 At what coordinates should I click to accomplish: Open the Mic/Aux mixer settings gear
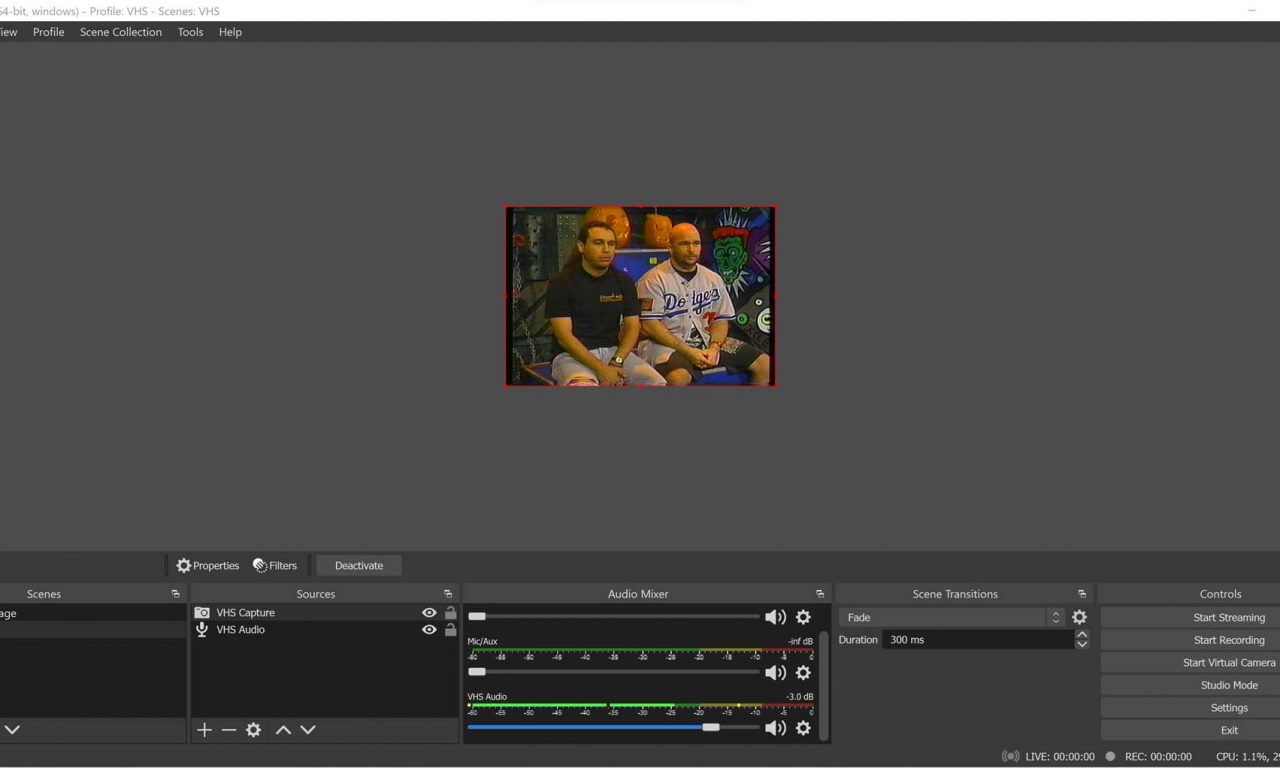(x=802, y=673)
